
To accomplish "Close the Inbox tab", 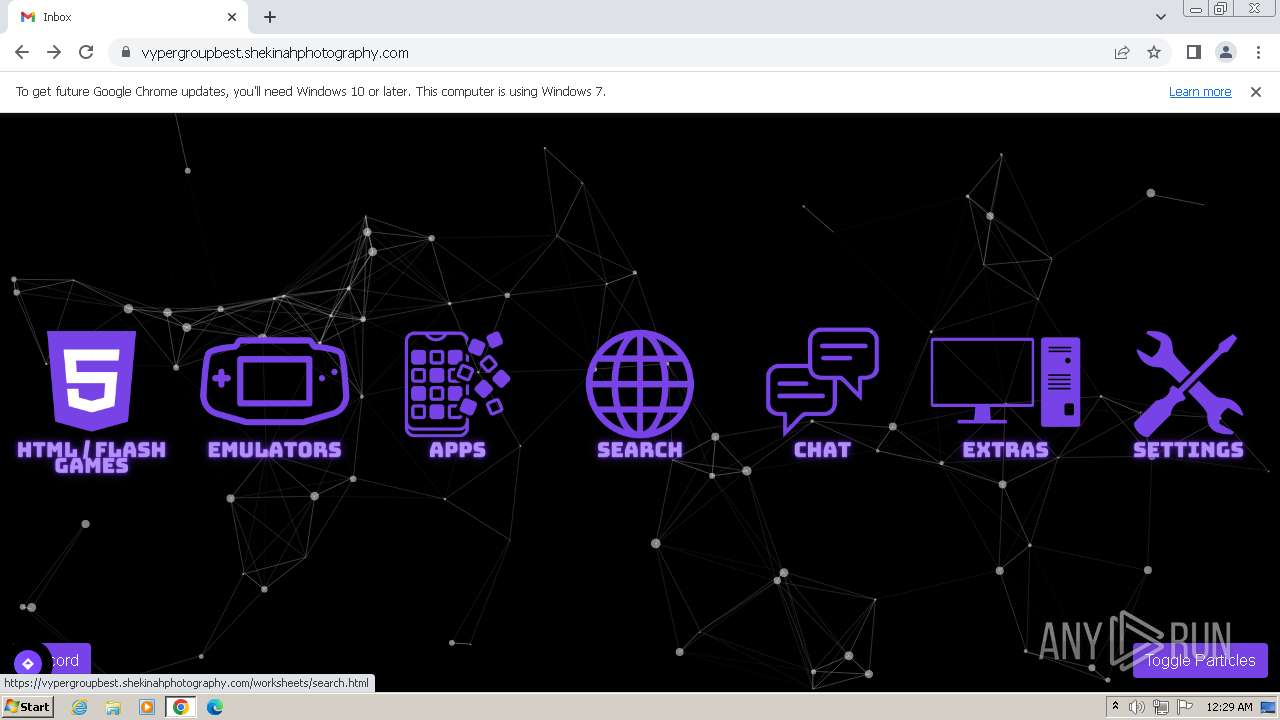I will pyautogui.click(x=232, y=17).
